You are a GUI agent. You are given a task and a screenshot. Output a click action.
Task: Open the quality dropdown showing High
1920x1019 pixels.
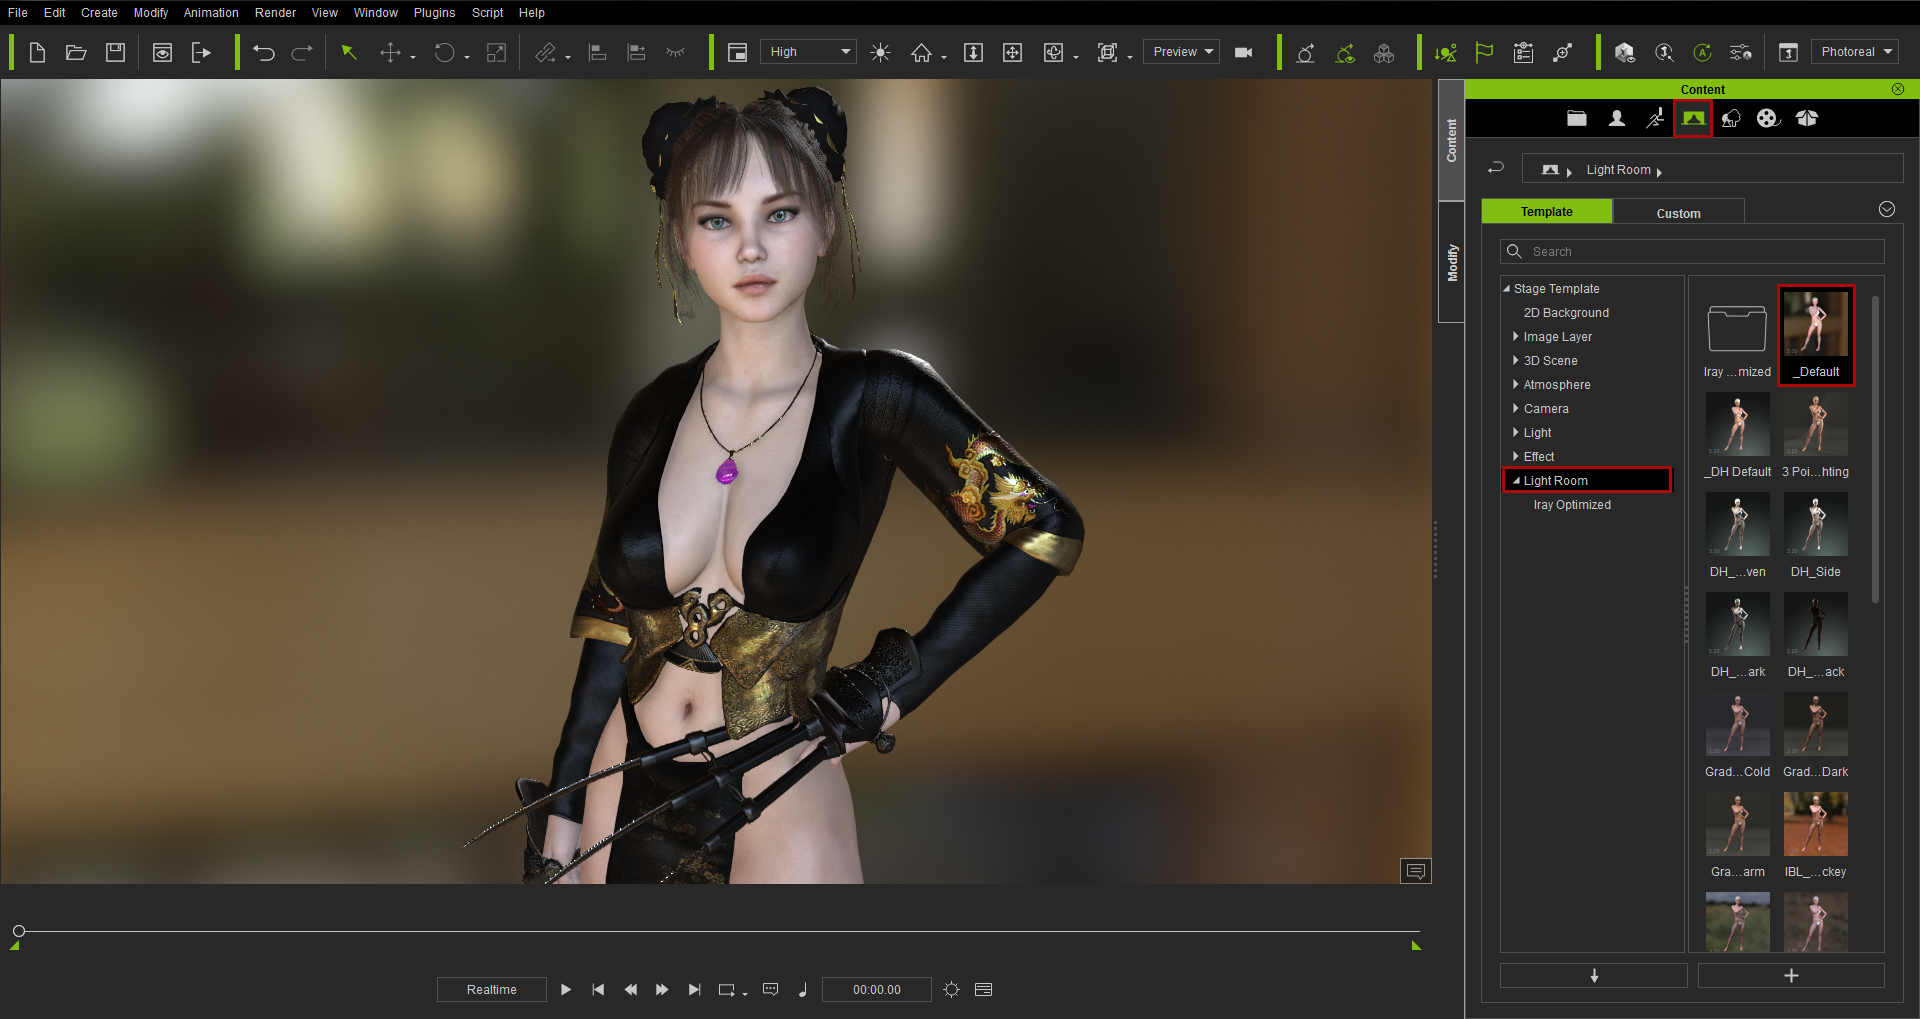[x=808, y=52]
